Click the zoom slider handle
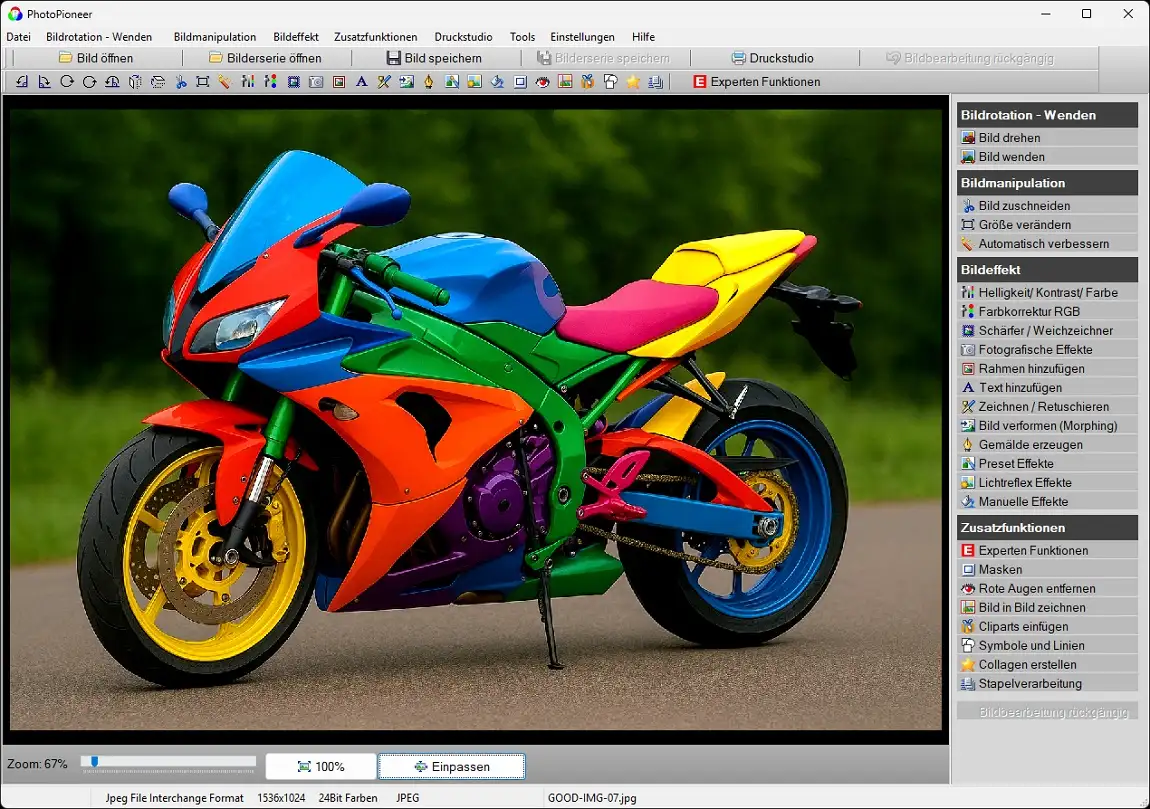Viewport: 1150px width, 809px height. pos(94,762)
